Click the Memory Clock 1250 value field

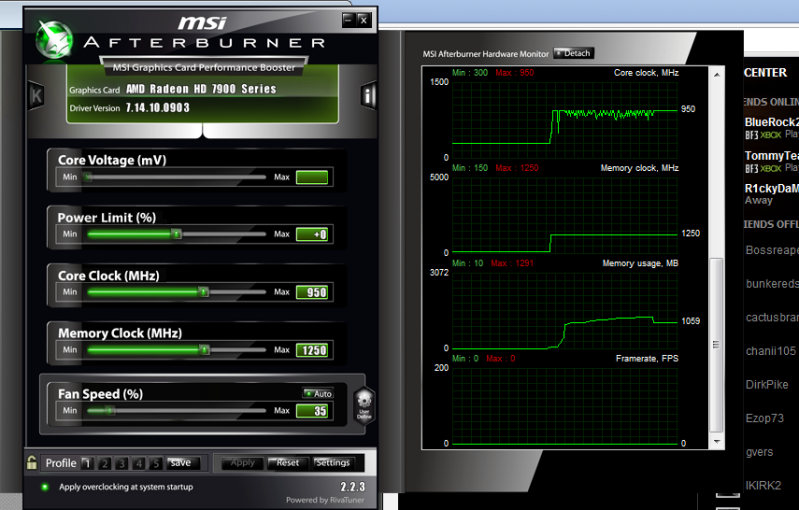point(312,350)
